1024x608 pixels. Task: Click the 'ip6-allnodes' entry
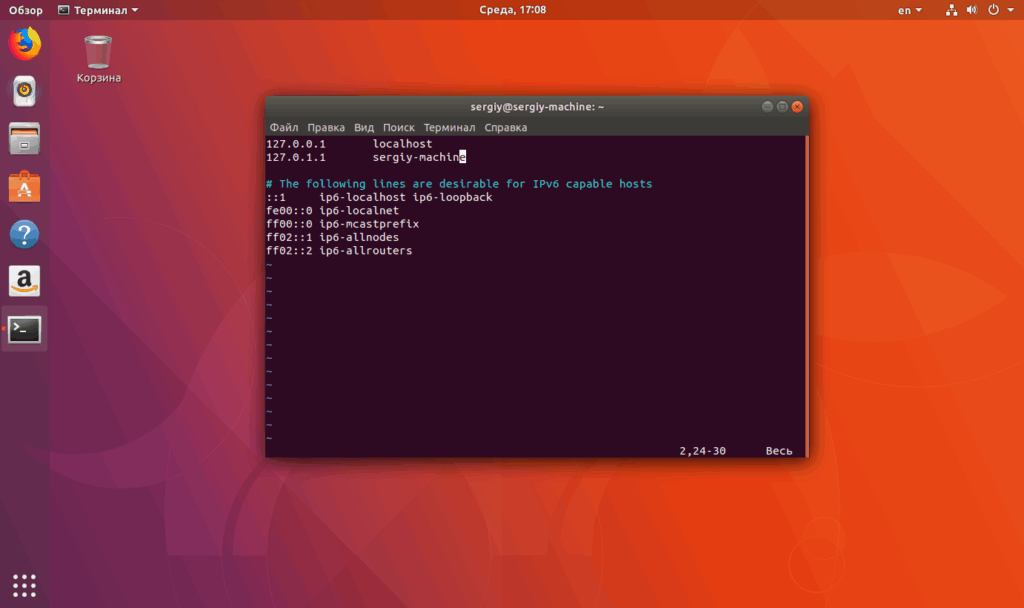click(x=359, y=237)
